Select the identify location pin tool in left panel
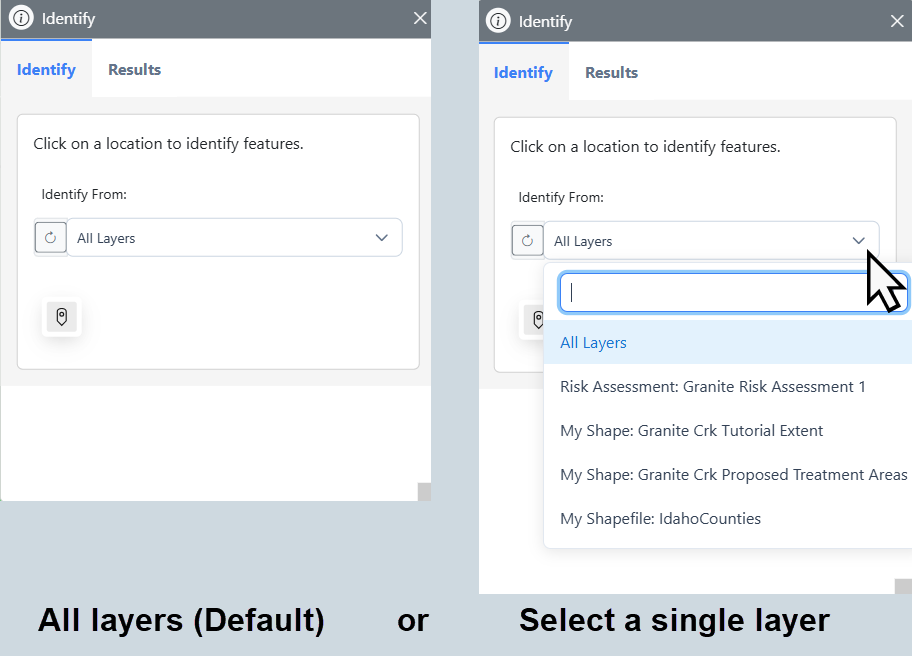The image size is (912, 656). (62, 316)
